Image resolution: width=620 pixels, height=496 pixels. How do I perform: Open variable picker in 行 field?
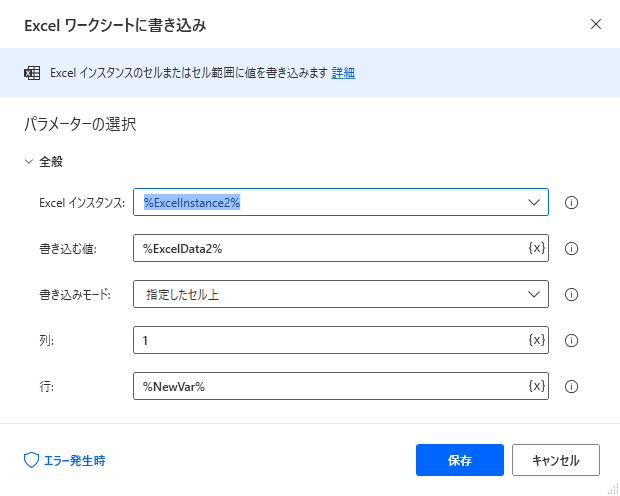point(537,386)
